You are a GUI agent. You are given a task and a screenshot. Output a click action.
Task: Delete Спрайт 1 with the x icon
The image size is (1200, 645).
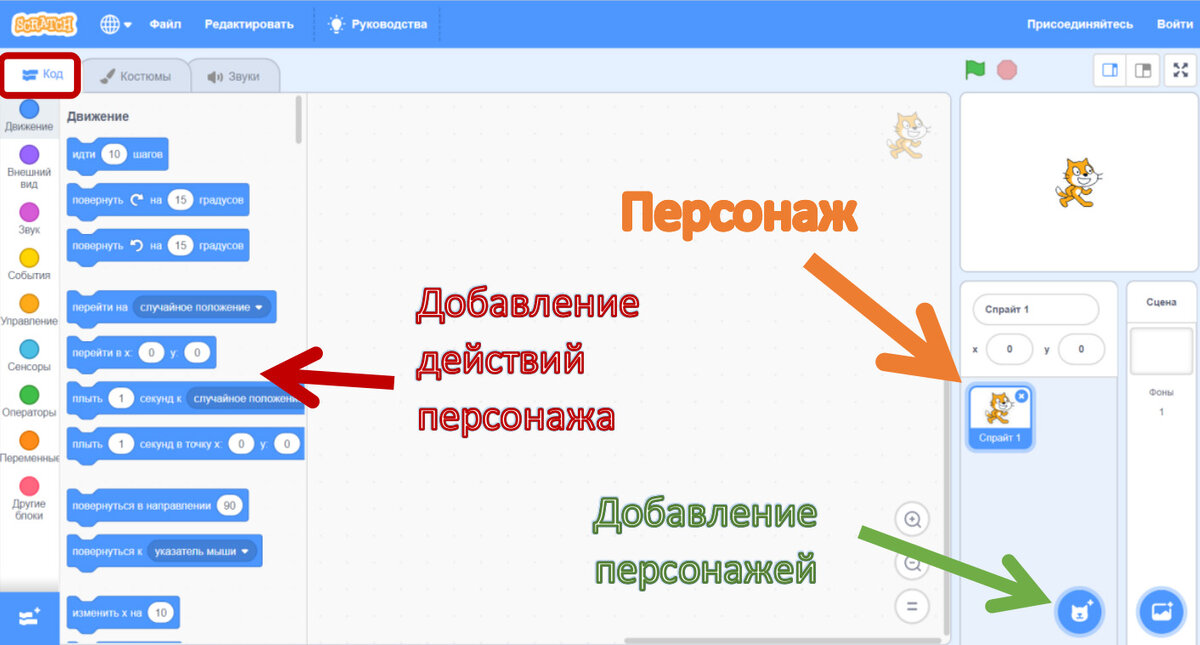coord(1021,396)
